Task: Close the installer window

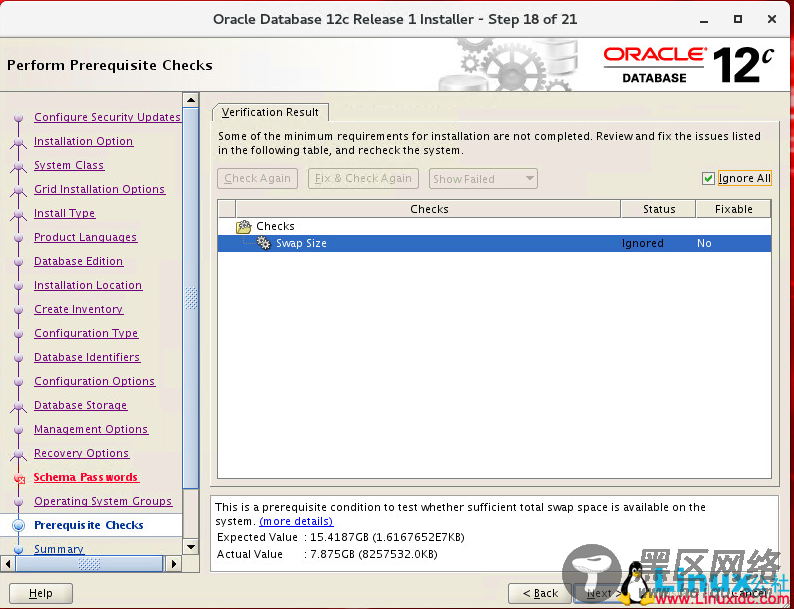Action: click(x=772, y=19)
